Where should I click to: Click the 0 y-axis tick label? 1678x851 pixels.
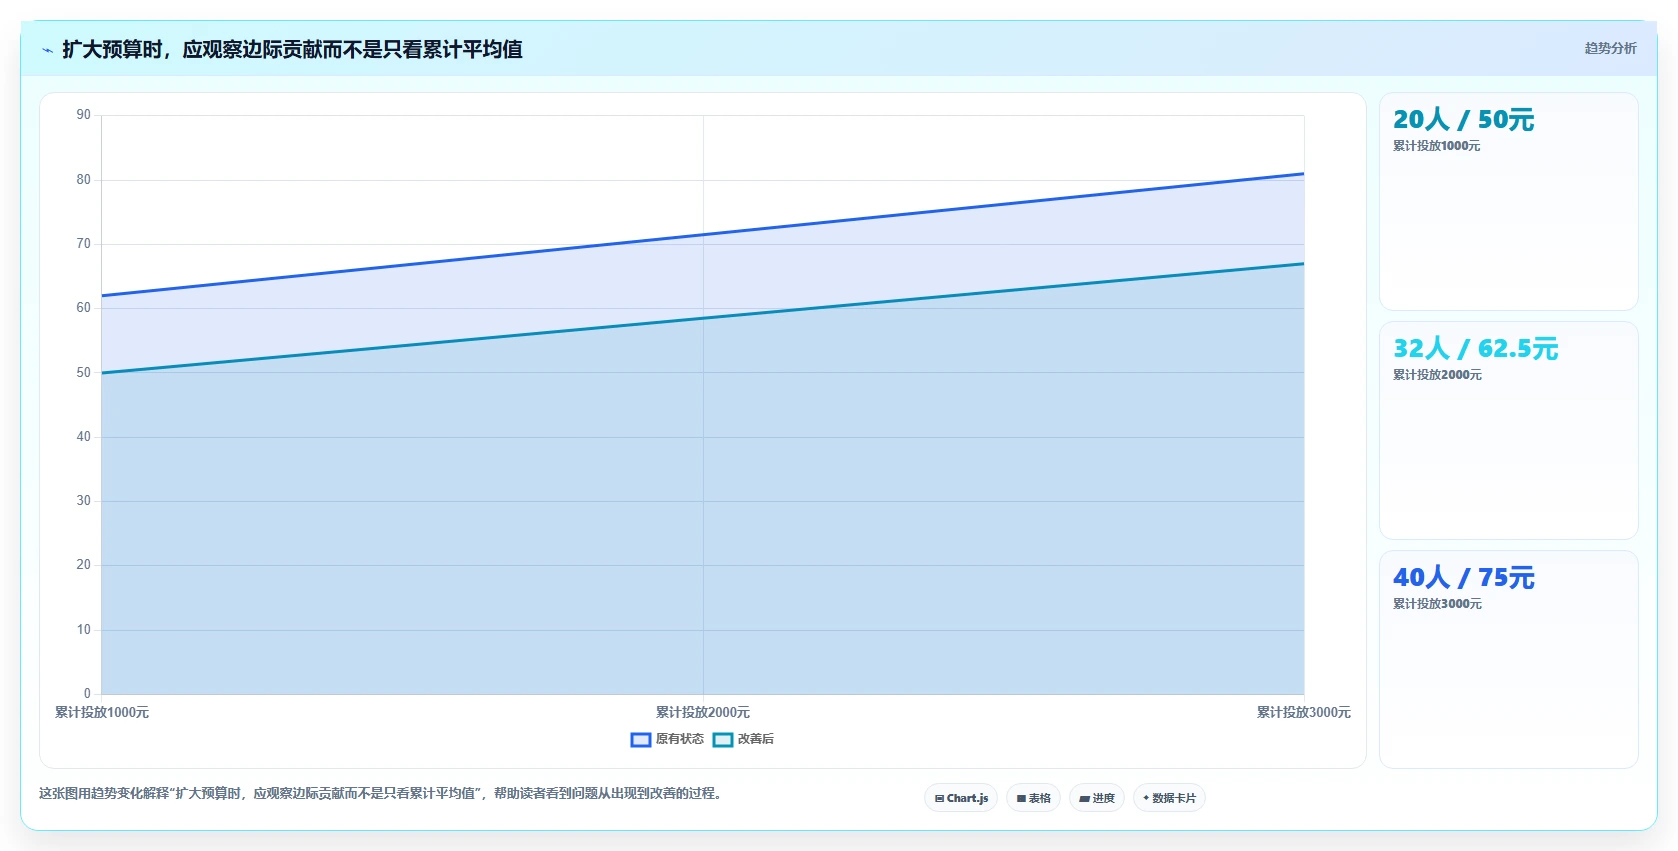(87, 693)
